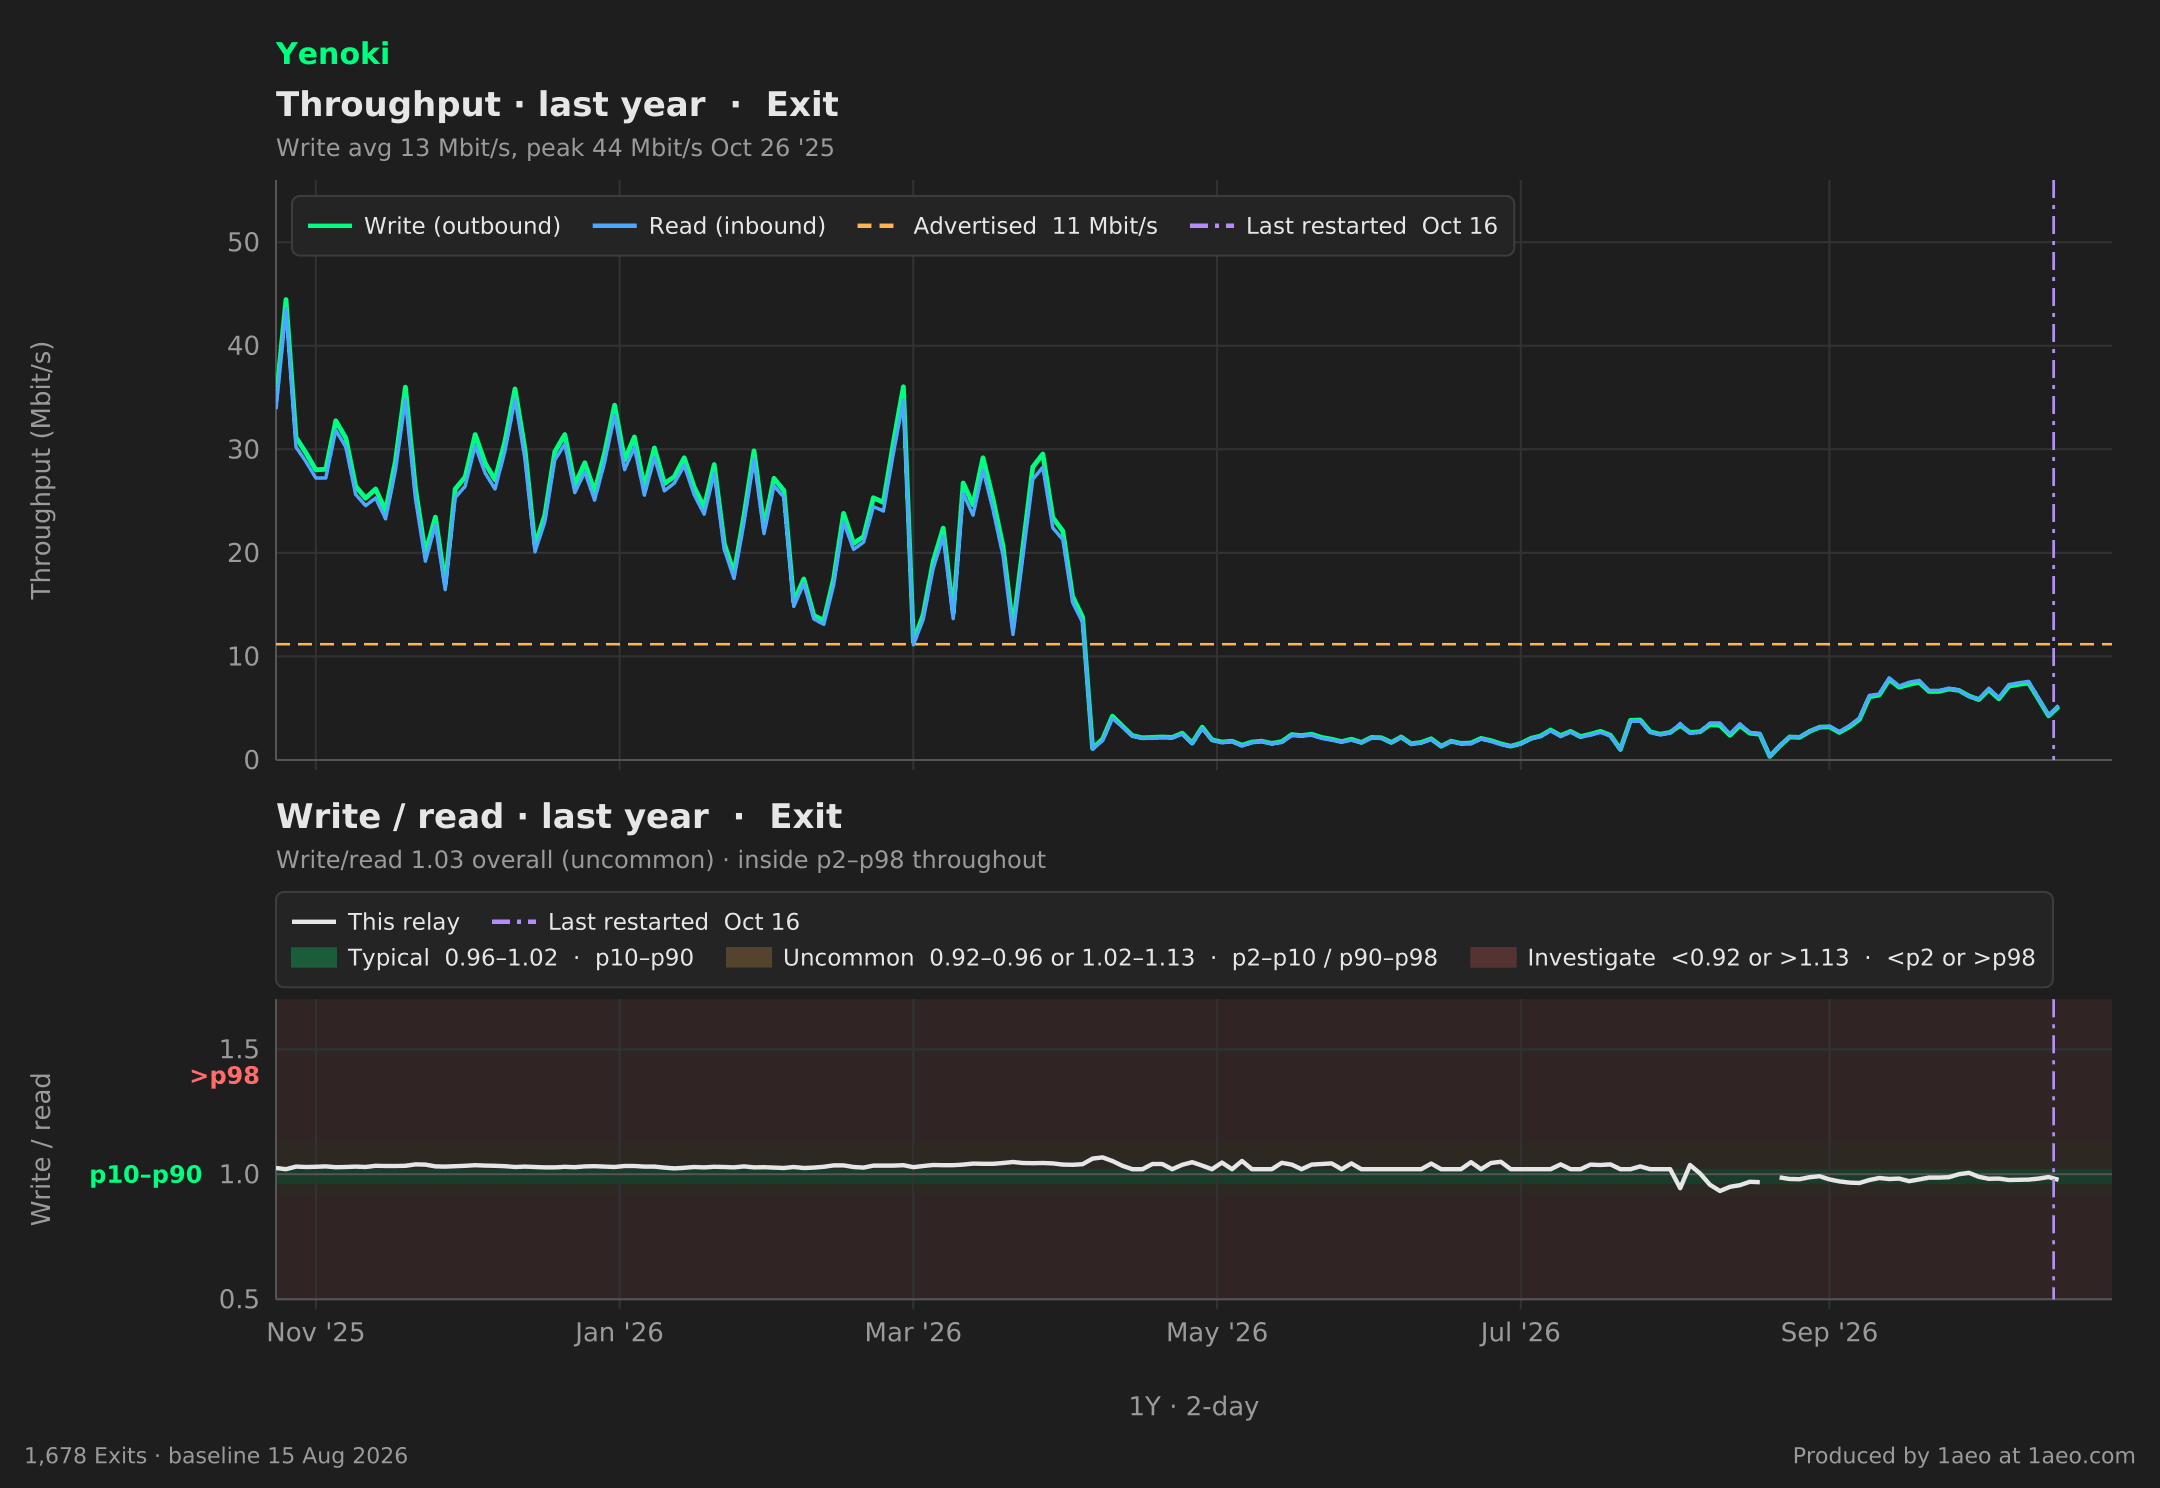The height and width of the screenshot is (1488, 2160).
Task: Click the brown Uncommon color swatch
Action: click(x=748, y=958)
